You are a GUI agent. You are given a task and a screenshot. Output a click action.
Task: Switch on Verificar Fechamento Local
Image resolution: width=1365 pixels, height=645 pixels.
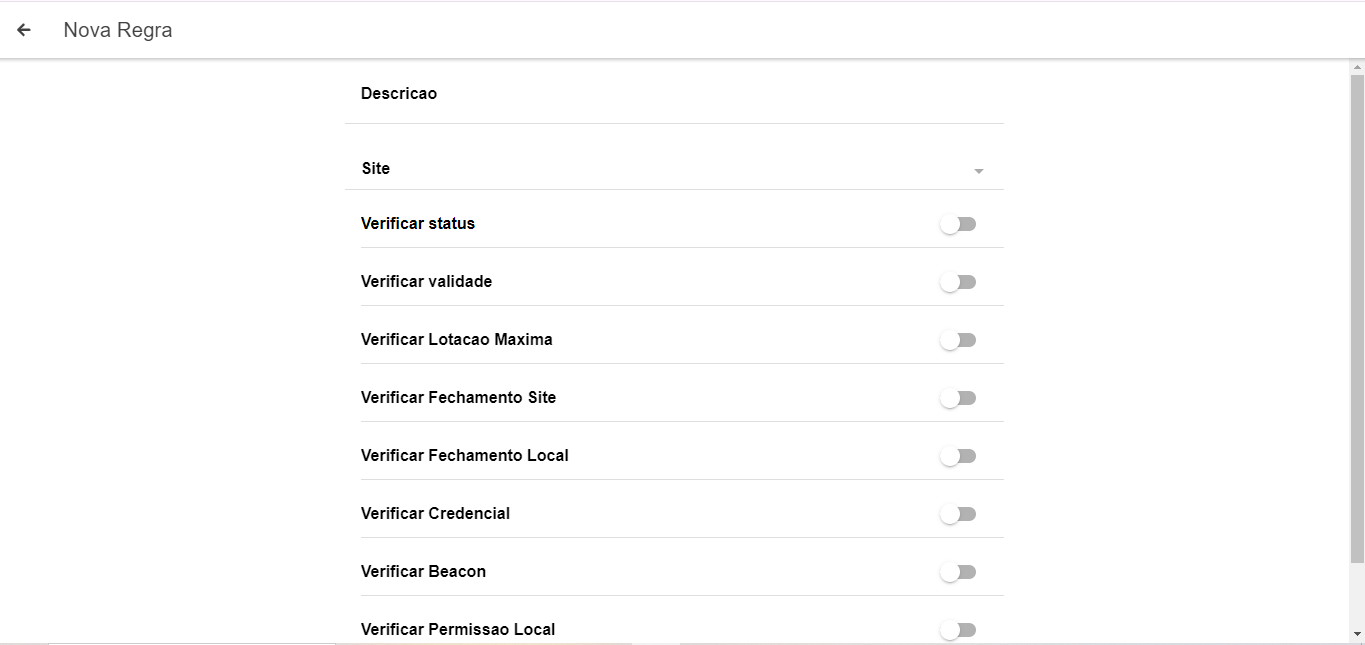[x=958, y=456]
